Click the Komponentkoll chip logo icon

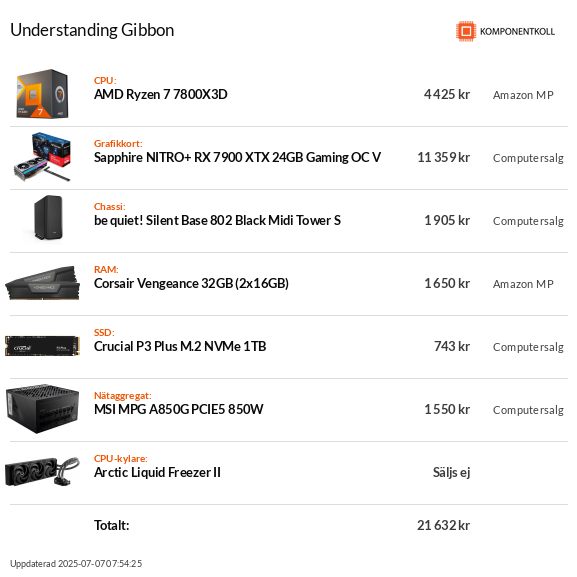(466, 31)
